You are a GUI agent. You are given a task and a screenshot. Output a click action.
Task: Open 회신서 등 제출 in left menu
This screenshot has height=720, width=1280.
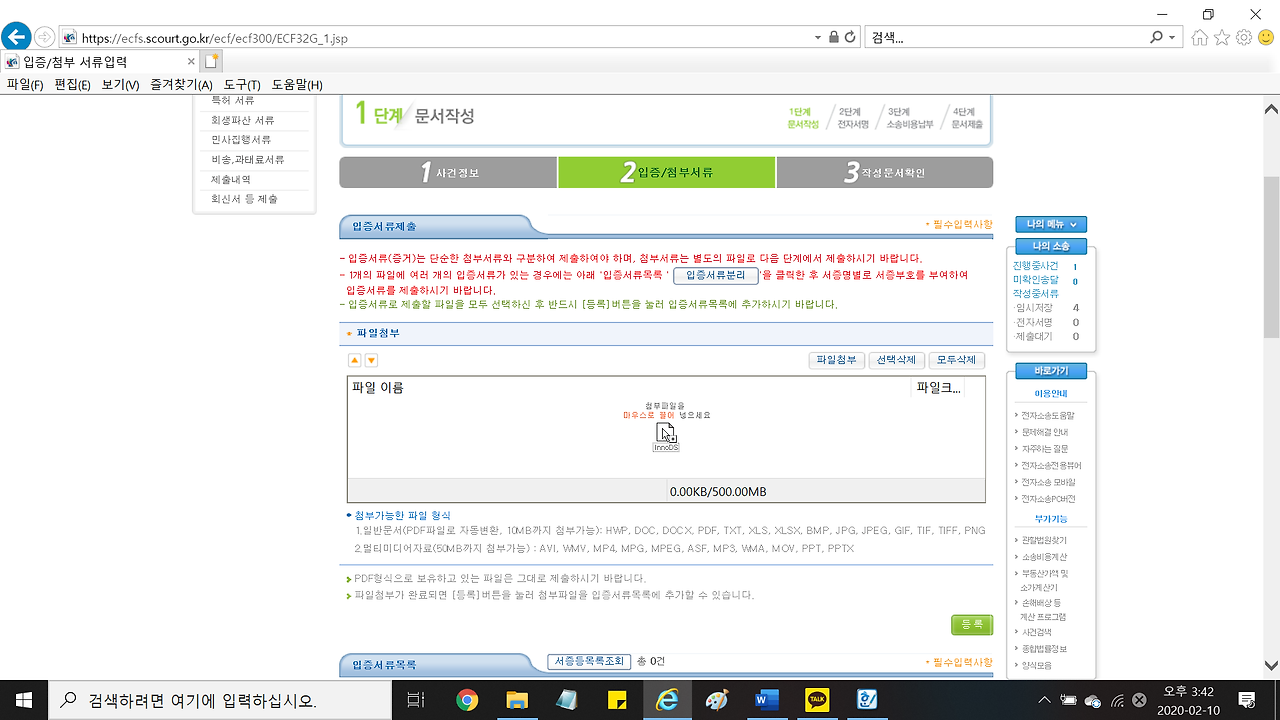pos(244,199)
